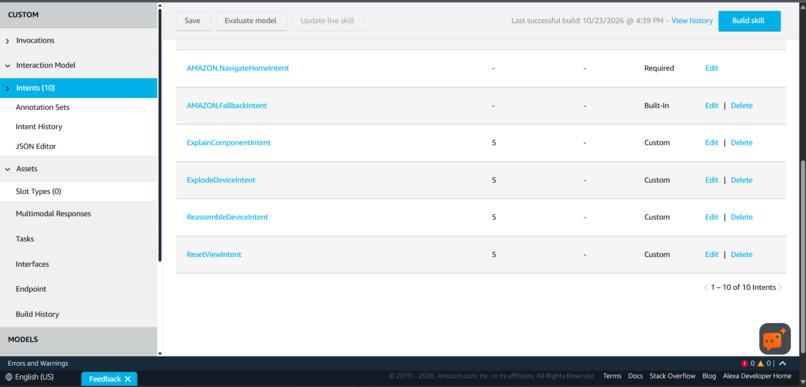Collapse the Assets section
Image resolution: width=806 pixels, height=387 pixels.
(x=7, y=169)
